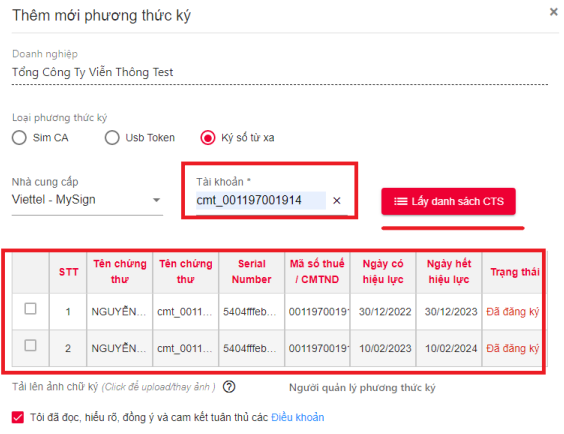Choose the Ký số từ xa option

click(x=208, y=138)
